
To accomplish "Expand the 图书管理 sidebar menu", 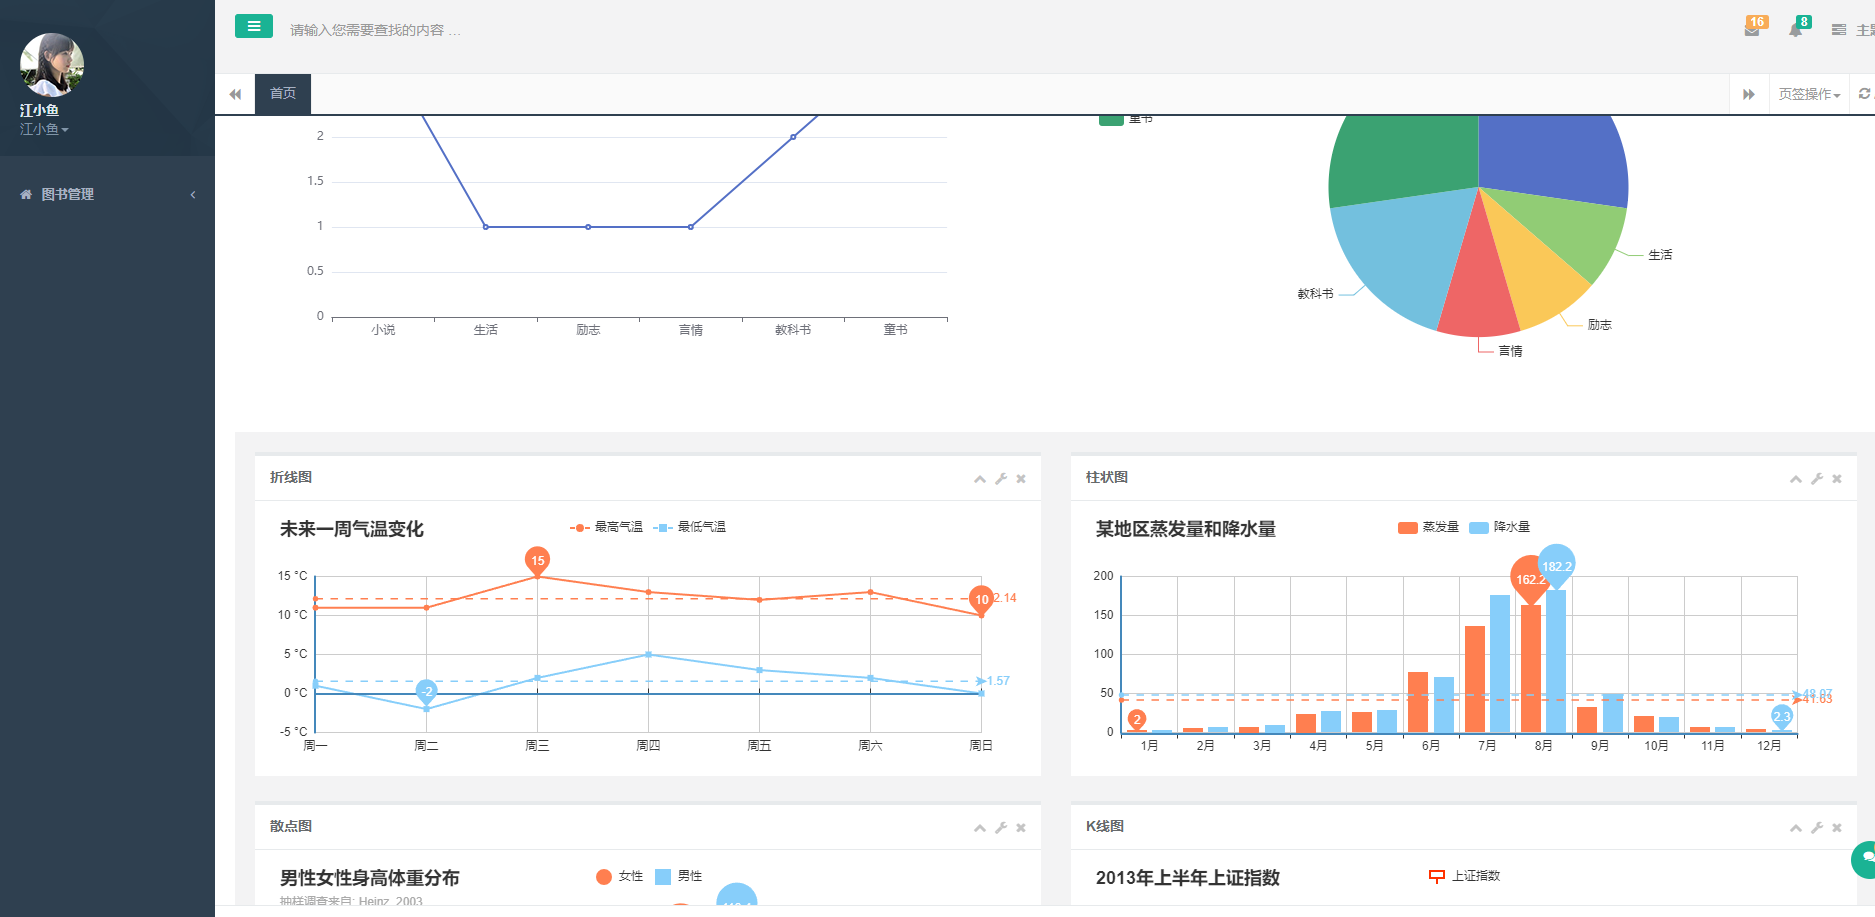I will 107,194.
